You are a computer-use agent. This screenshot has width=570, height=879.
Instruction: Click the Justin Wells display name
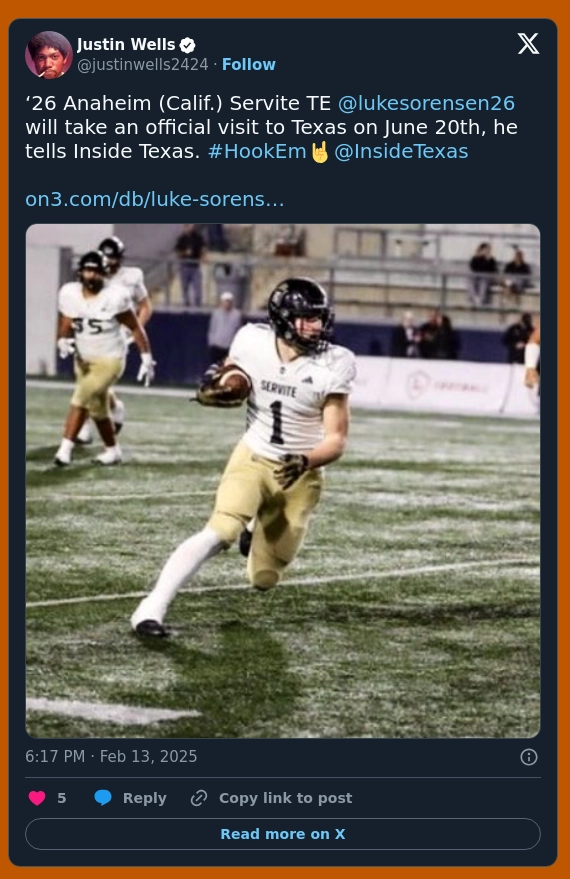point(126,44)
